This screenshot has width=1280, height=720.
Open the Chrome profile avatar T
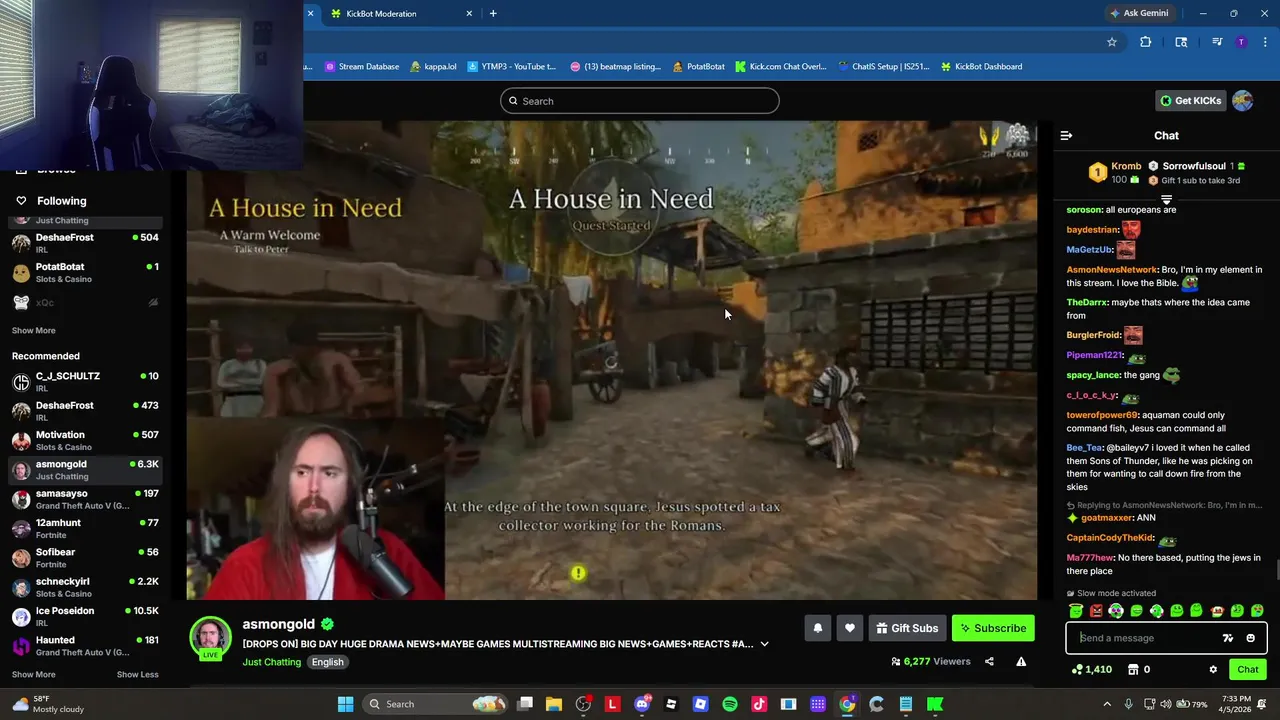click(1241, 42)
